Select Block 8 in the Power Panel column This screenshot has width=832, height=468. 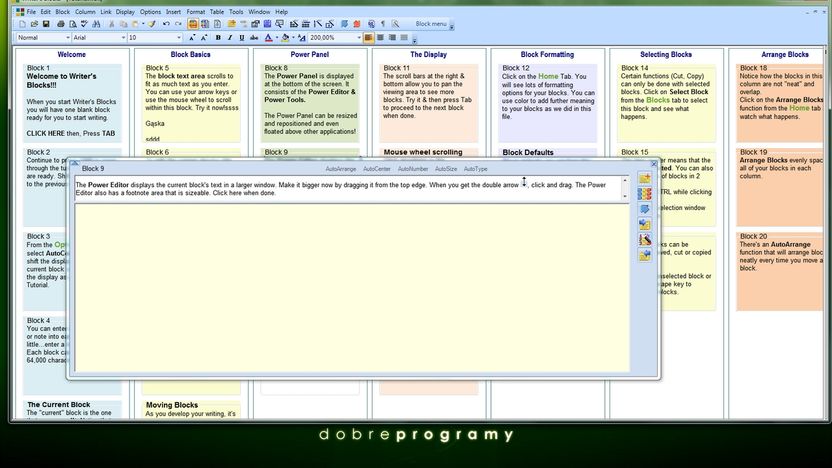pyautogui.click(x=310, y=103)
